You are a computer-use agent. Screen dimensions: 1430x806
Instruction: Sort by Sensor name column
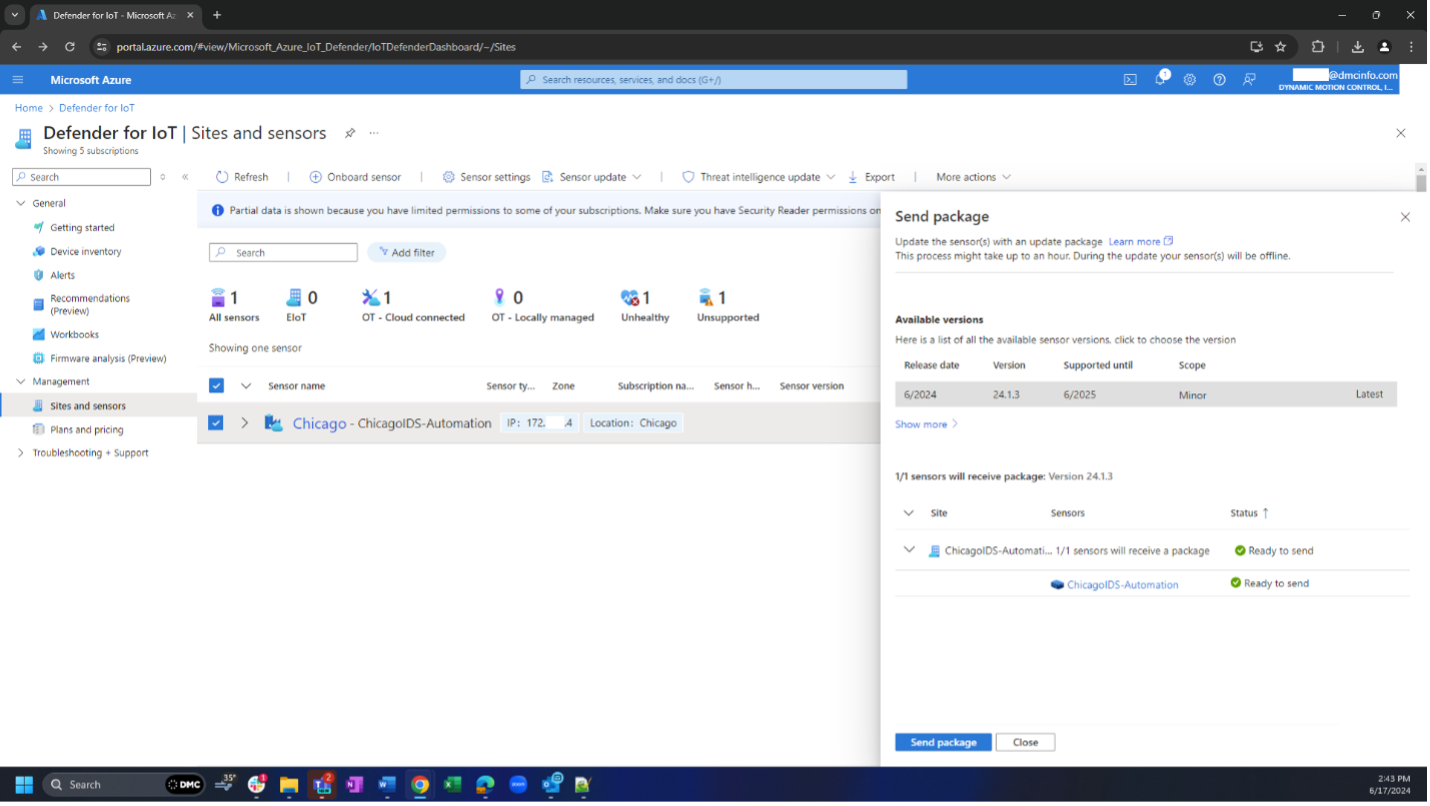[x=296, y=386]
